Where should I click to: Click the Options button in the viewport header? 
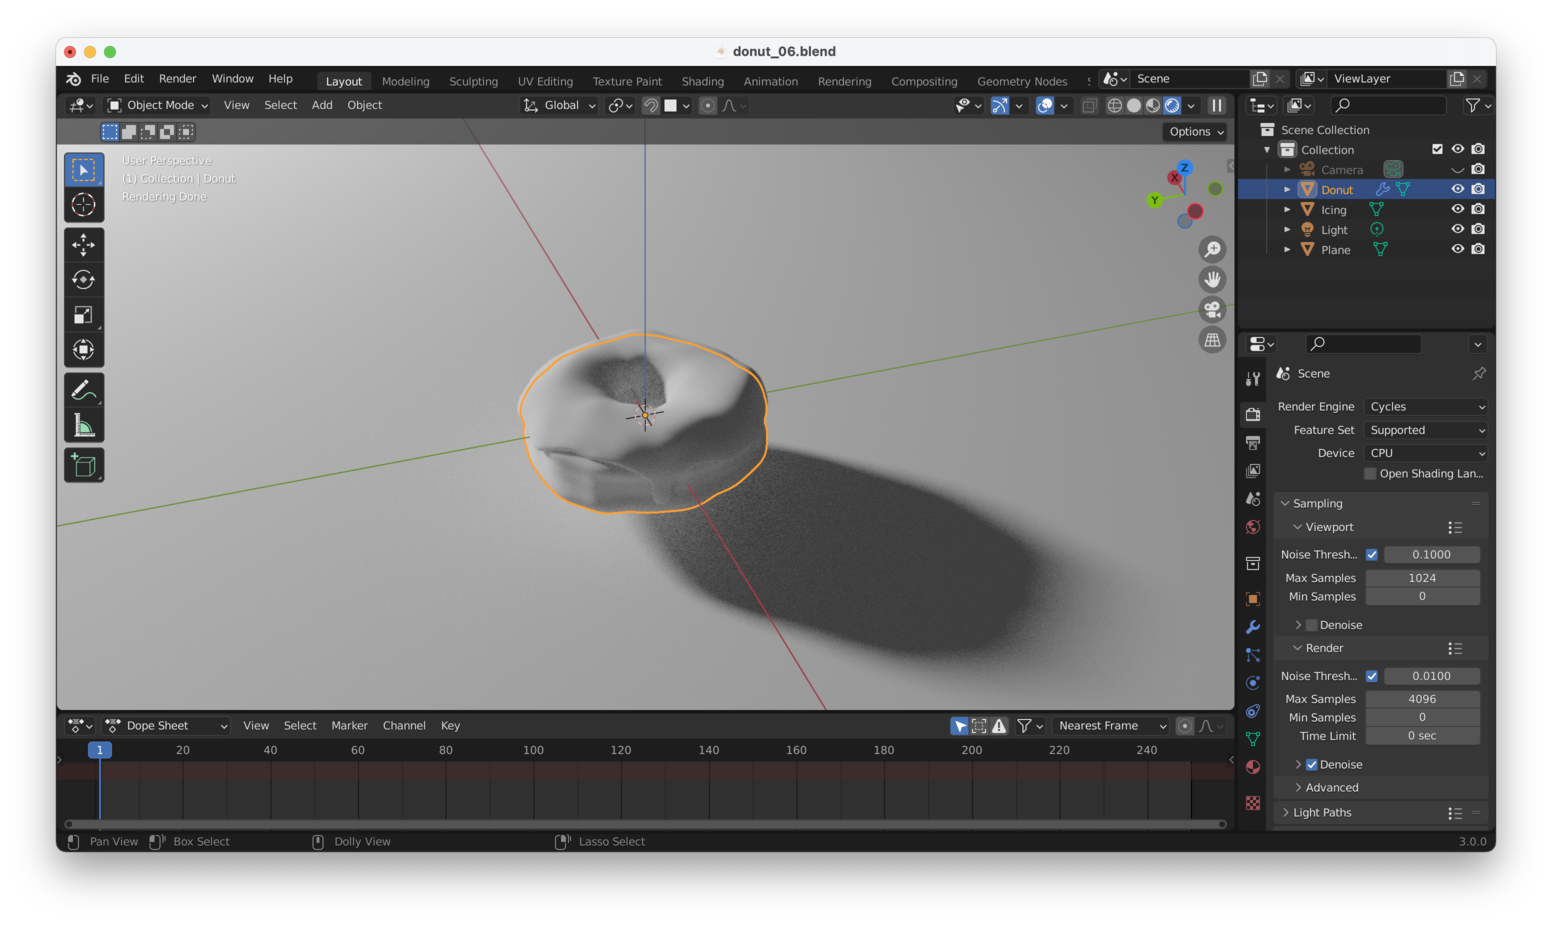point(1194,131)
